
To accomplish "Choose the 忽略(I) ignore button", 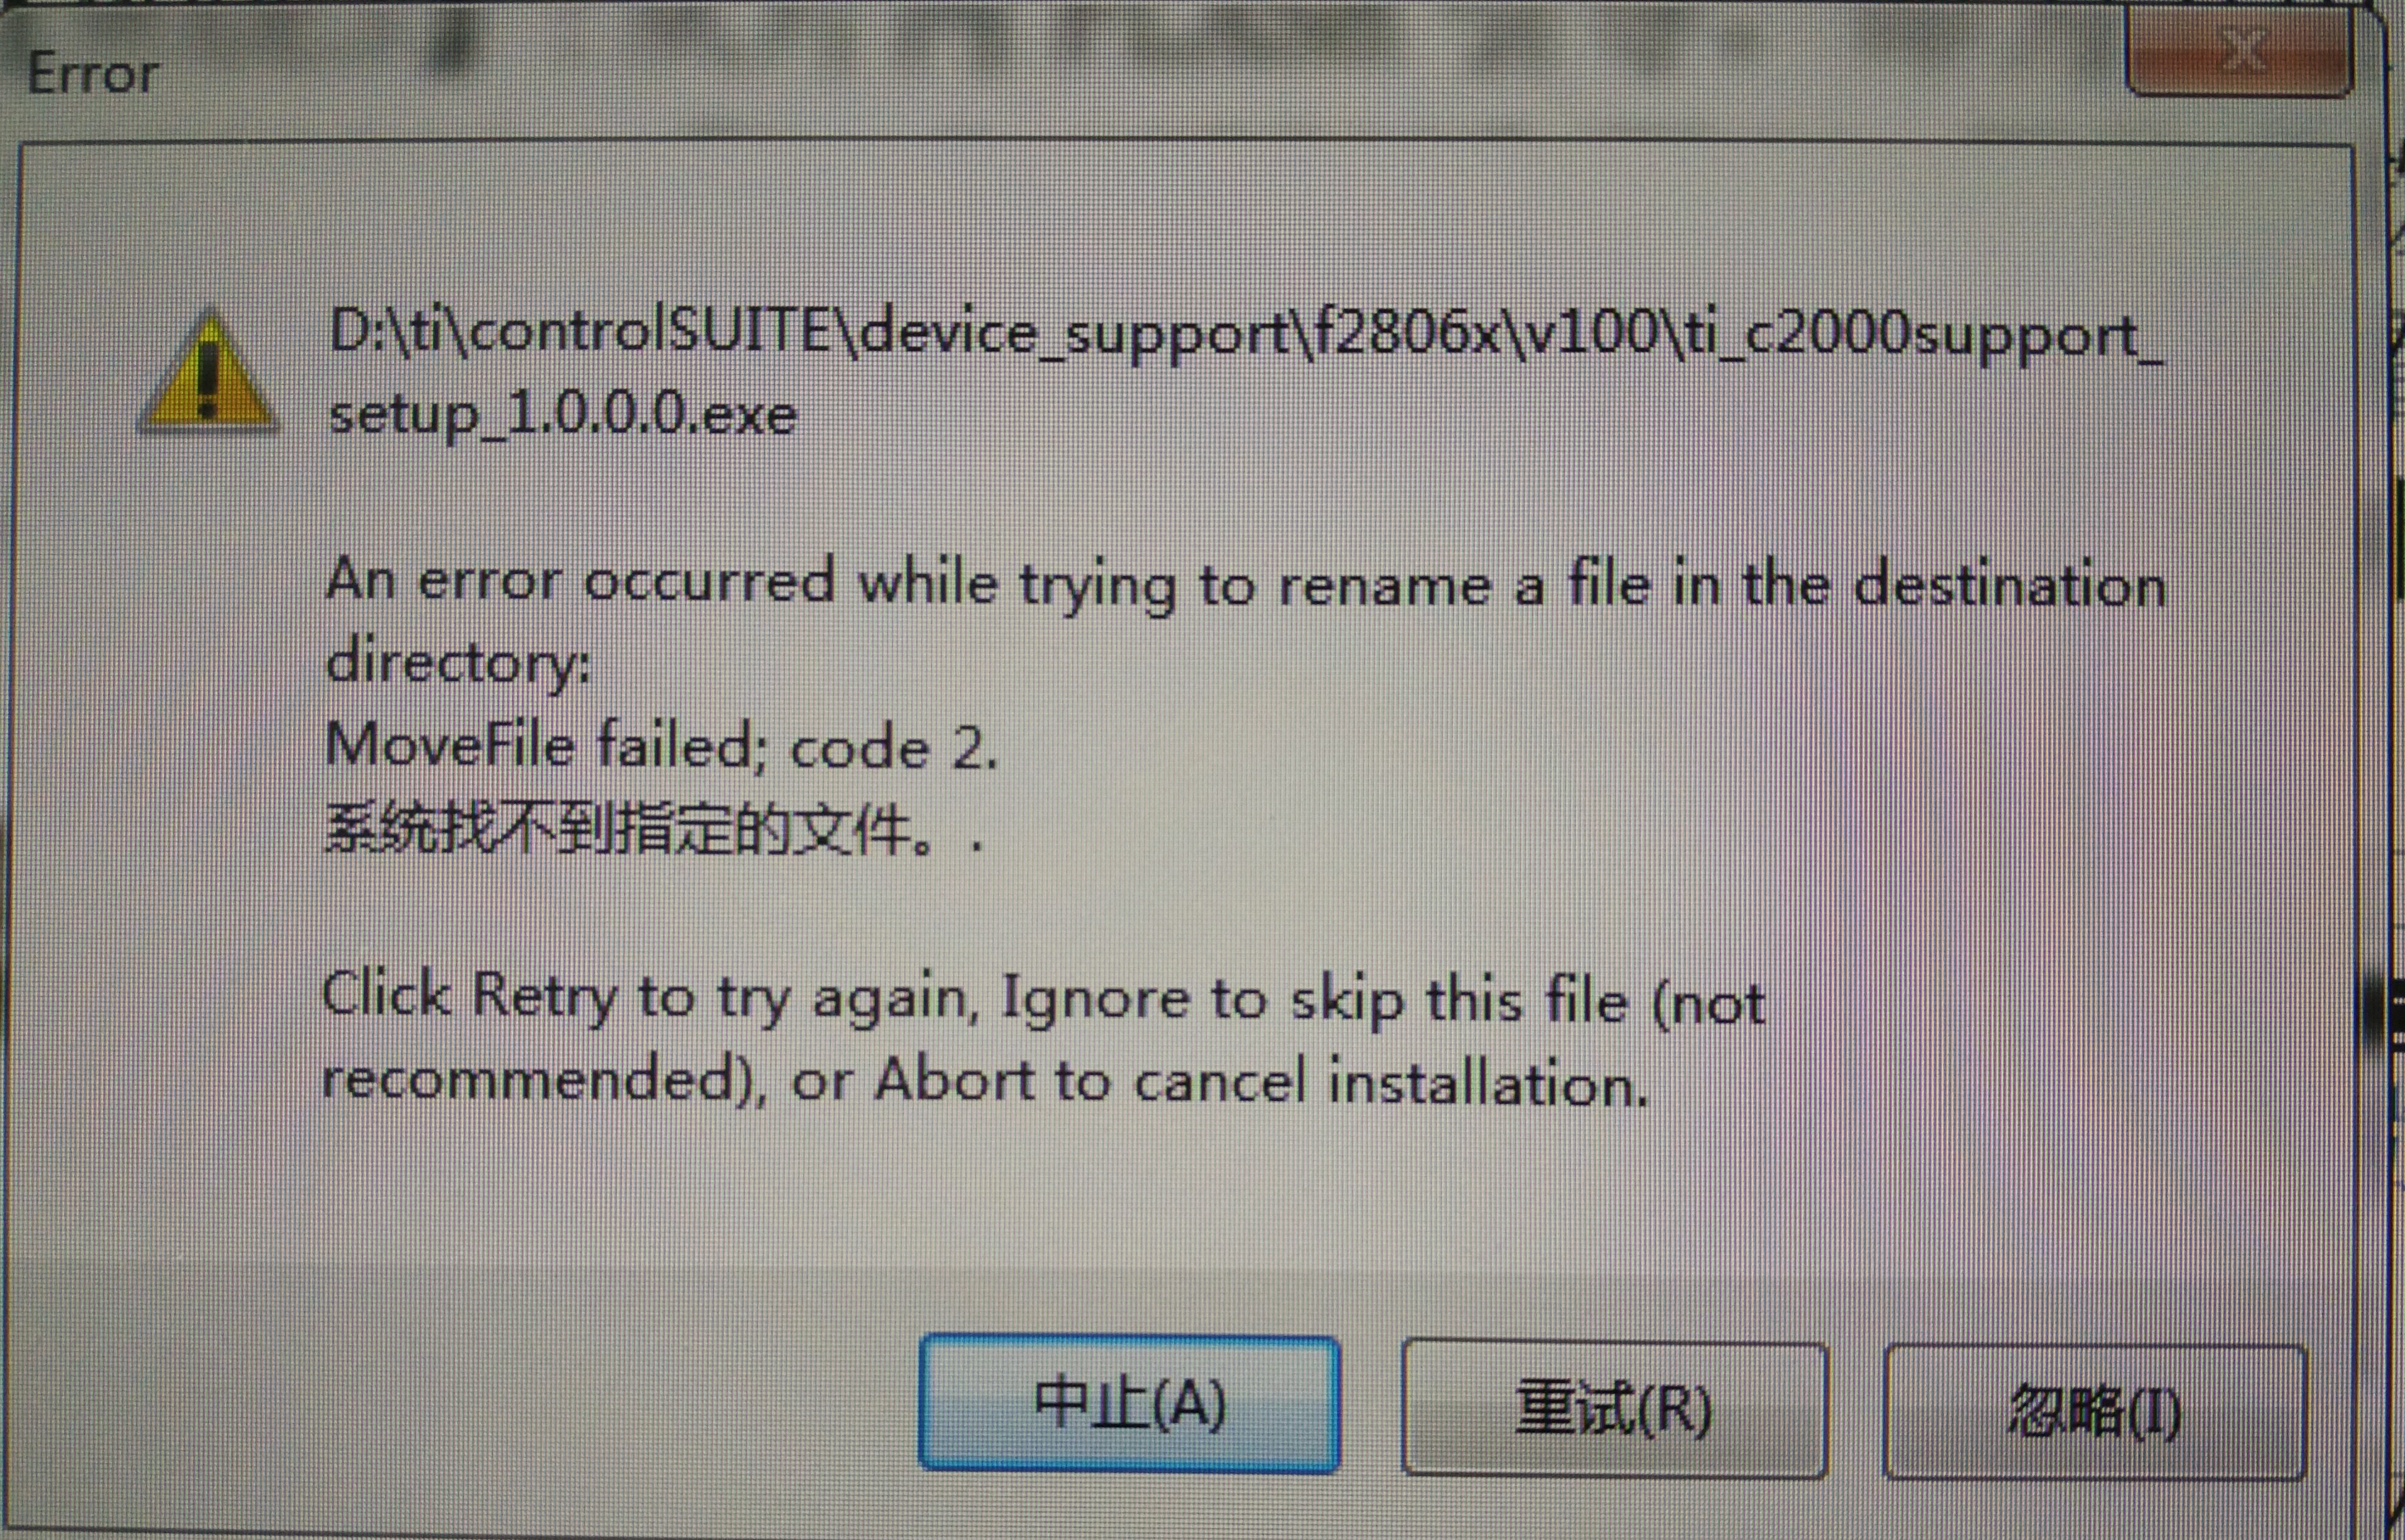I will tap(2095, 1412).
